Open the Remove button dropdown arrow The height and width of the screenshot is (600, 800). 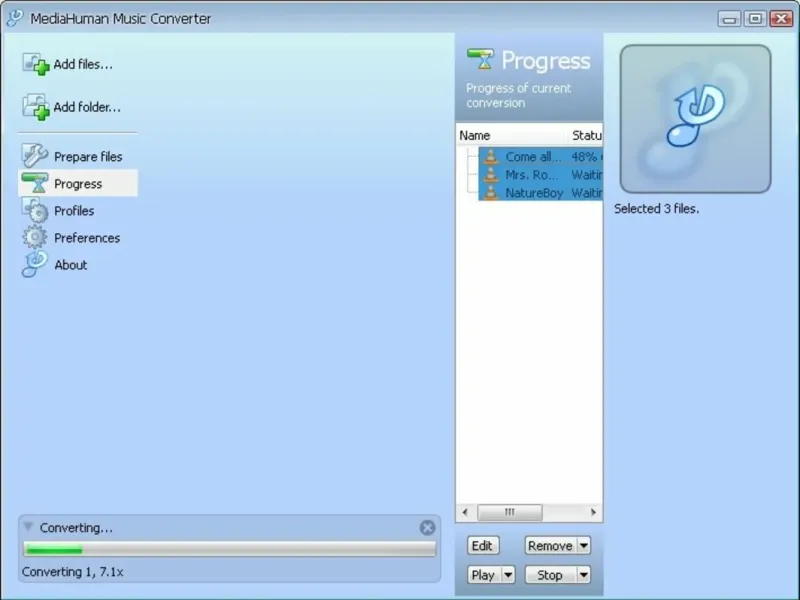tap(584, 545)
